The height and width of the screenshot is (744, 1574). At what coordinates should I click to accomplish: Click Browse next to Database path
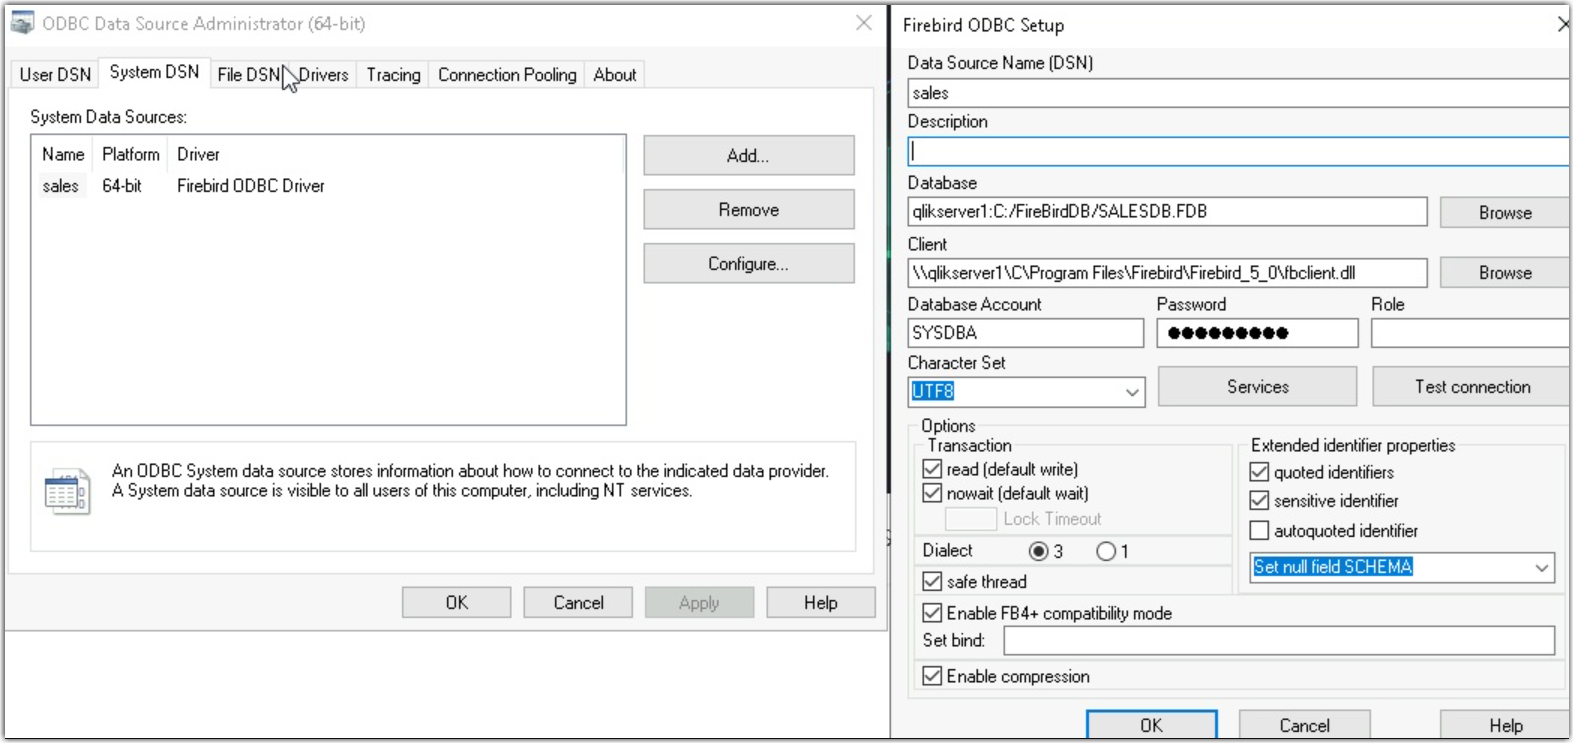pos(1504,213)
